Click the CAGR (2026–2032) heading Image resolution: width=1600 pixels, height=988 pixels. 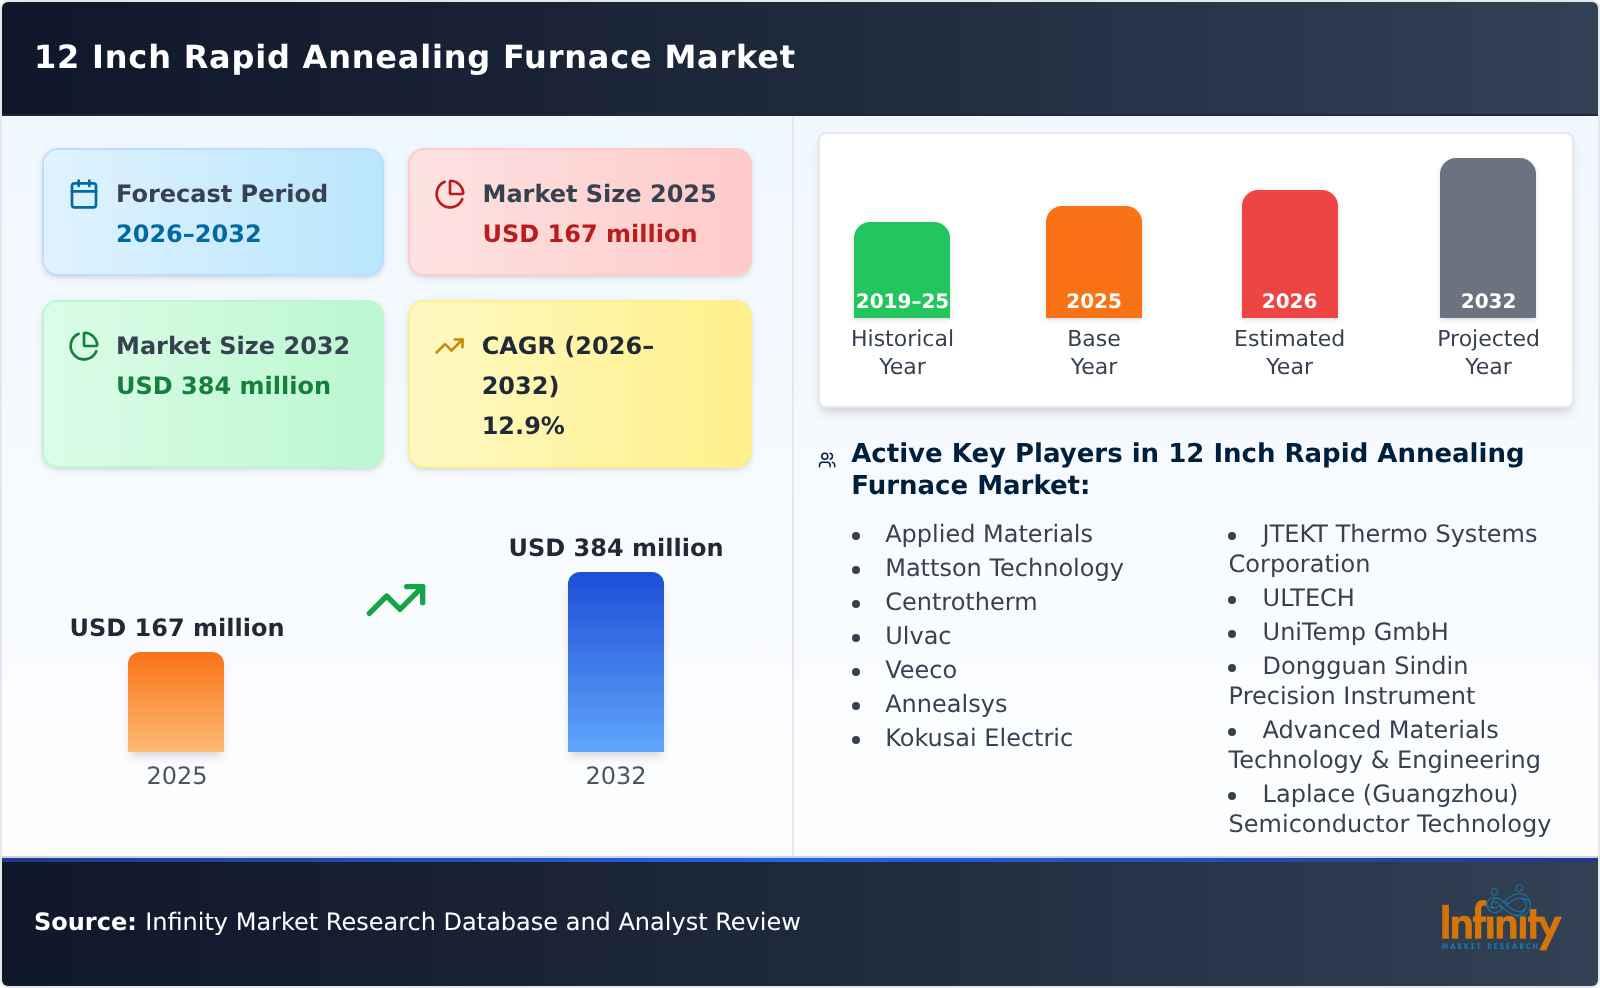pyautogui.click(x=568, y=365)
